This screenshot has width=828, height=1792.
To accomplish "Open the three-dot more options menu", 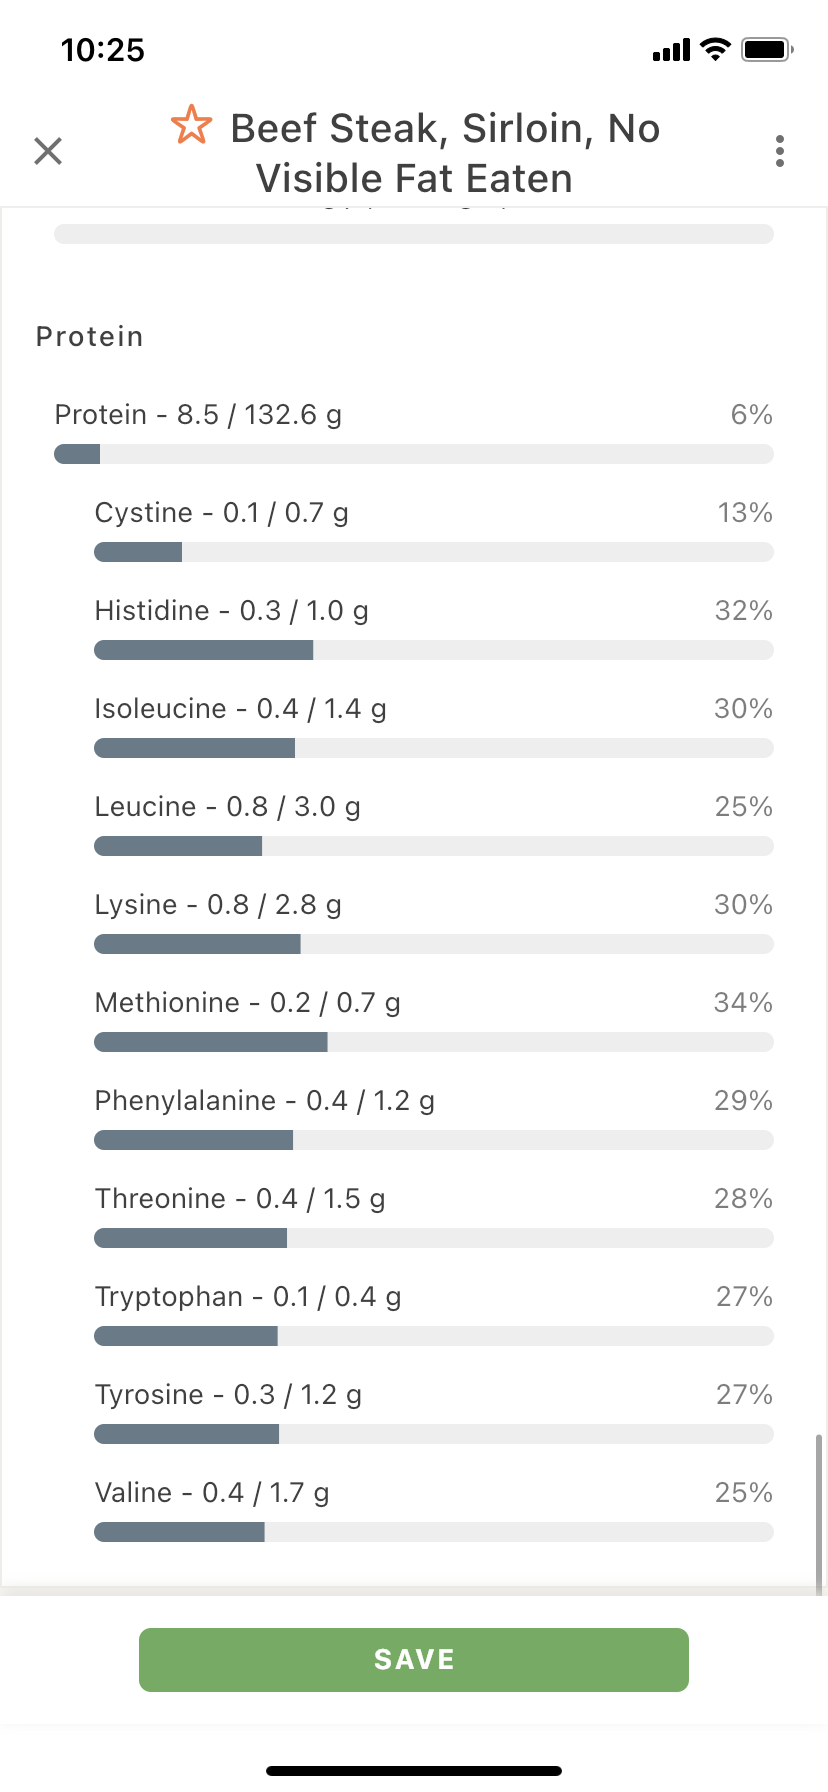I will (780, 151).
